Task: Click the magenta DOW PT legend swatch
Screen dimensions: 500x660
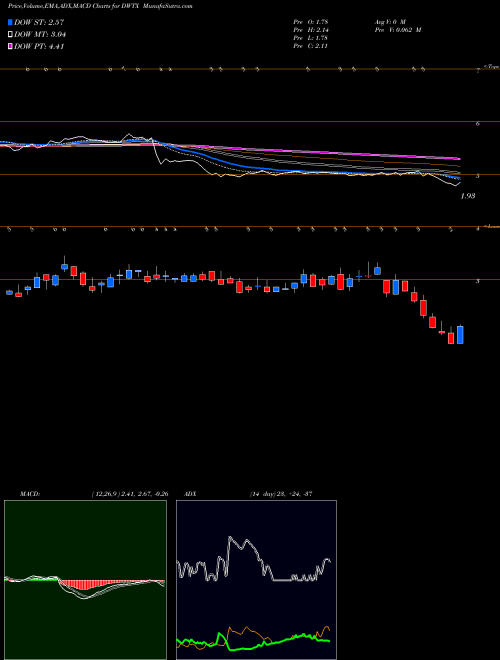Action: [11, 47]
